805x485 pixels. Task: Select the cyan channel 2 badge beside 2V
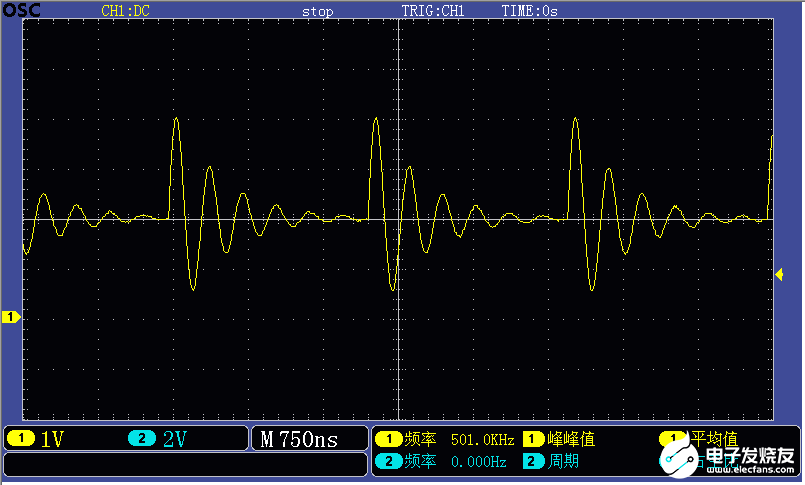142,438
